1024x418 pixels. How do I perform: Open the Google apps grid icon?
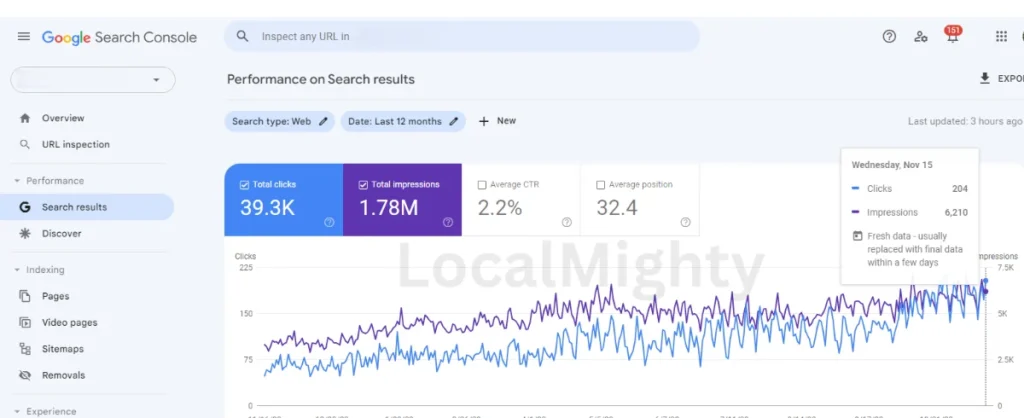[x=1001, y=37]
